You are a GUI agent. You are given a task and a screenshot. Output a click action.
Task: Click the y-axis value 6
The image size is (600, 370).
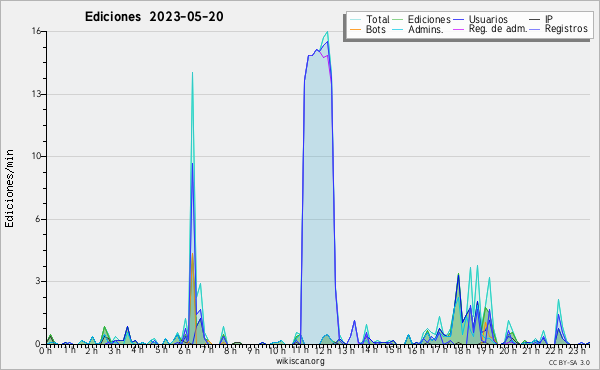38,219
